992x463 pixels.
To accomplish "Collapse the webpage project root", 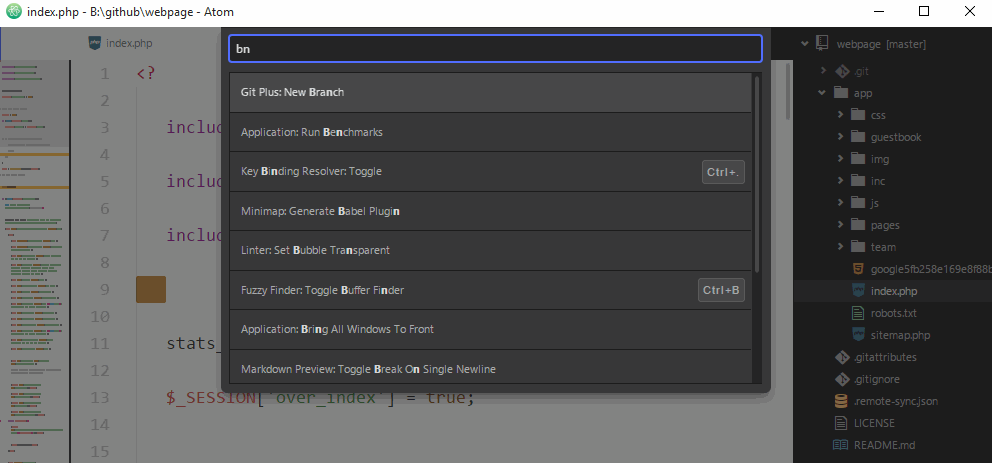I will click(805, 44).
